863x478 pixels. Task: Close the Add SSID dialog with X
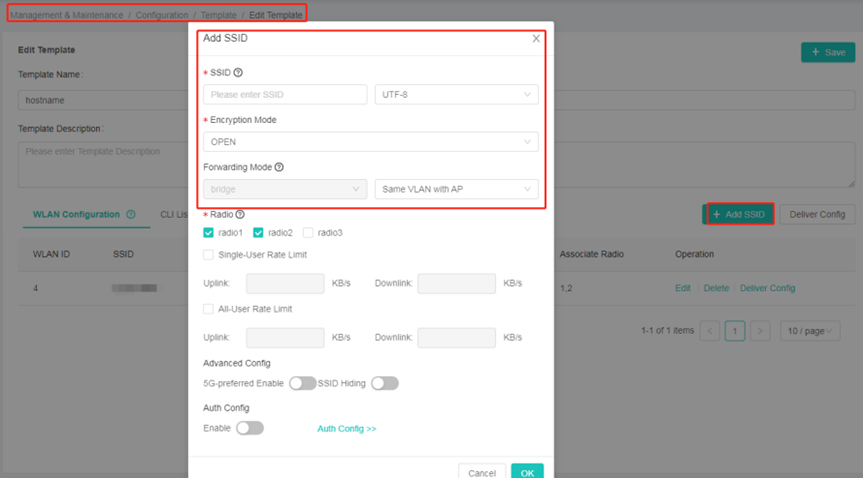[x=536, y=39]
